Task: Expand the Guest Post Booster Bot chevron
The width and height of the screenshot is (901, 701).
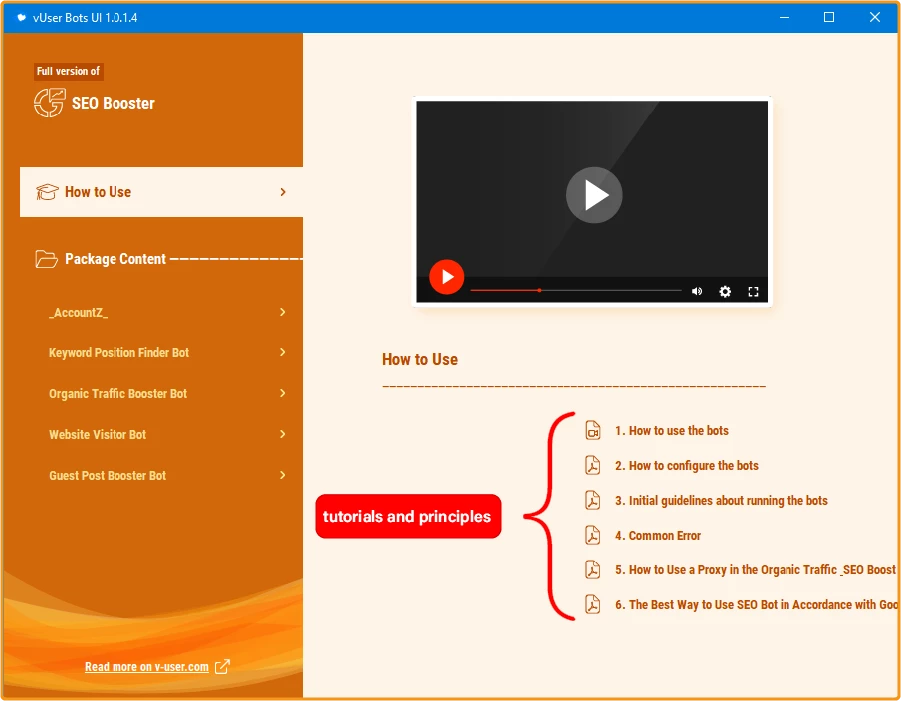Action: tap(283, 475)
